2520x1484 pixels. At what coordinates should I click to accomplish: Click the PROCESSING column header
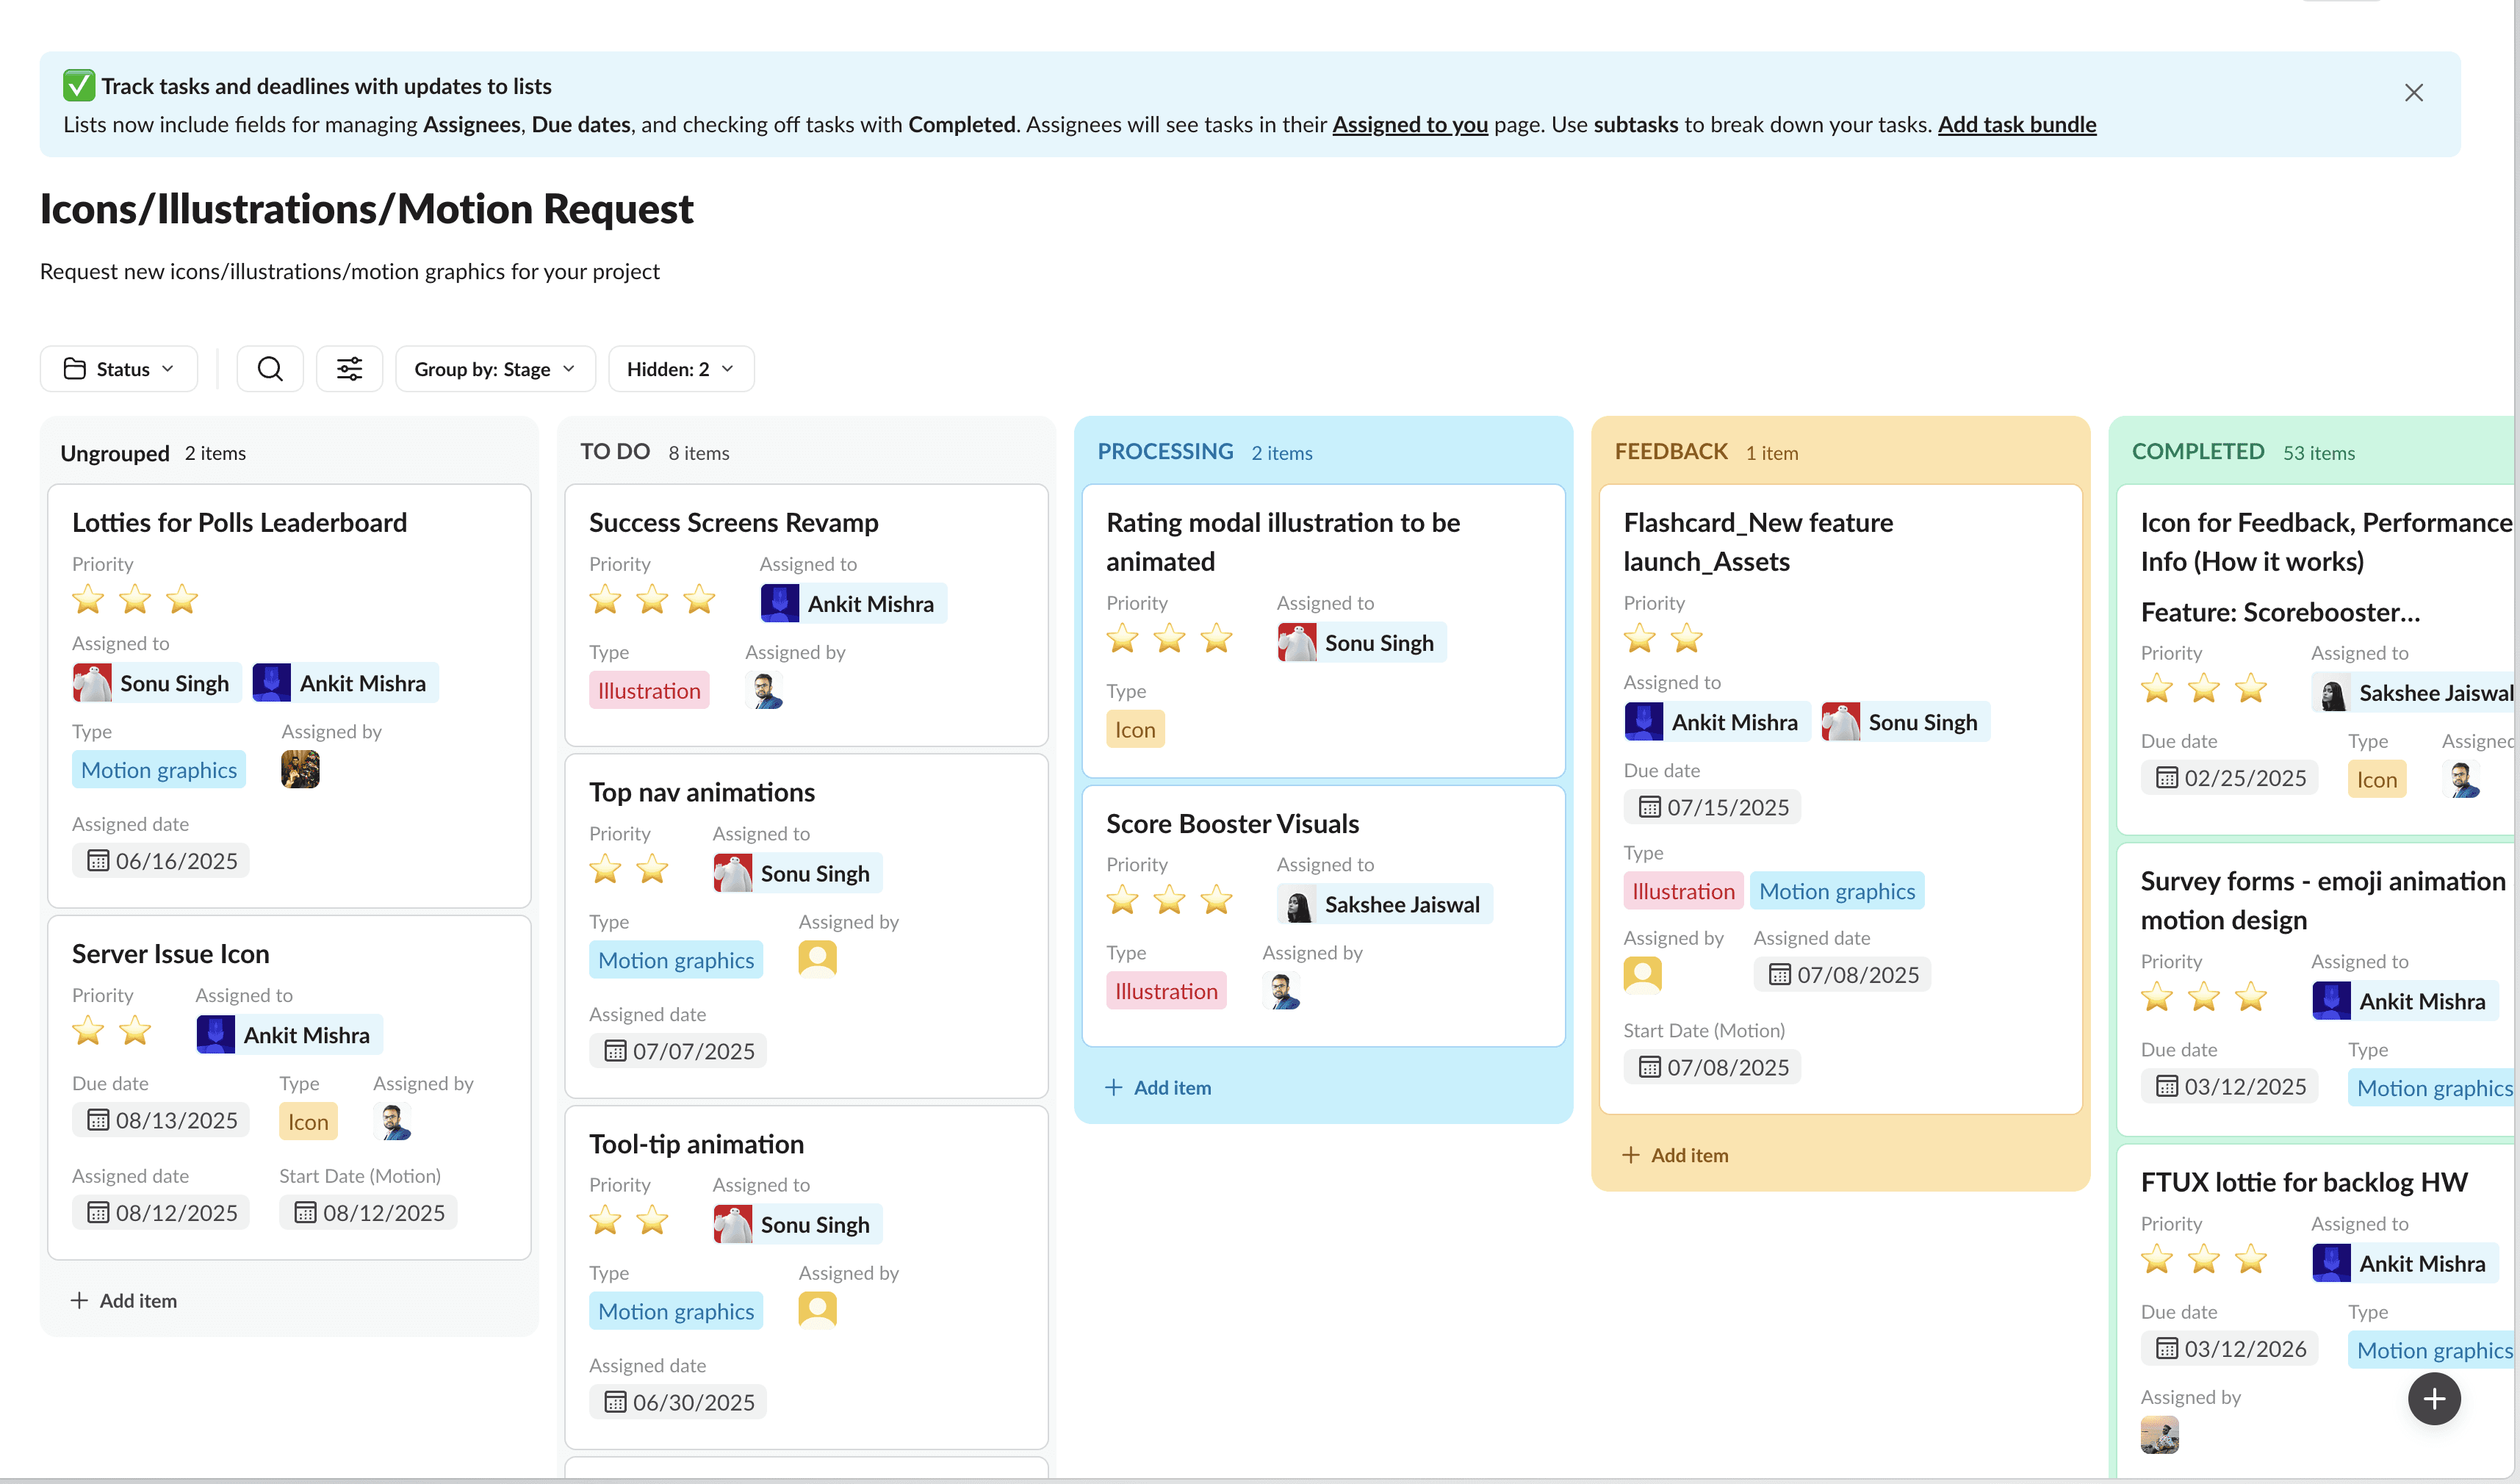1165,452
